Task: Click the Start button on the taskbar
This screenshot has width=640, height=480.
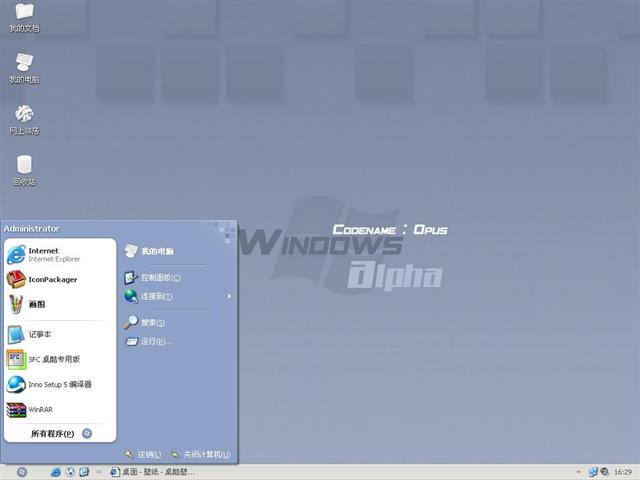Action: (22, 472)
